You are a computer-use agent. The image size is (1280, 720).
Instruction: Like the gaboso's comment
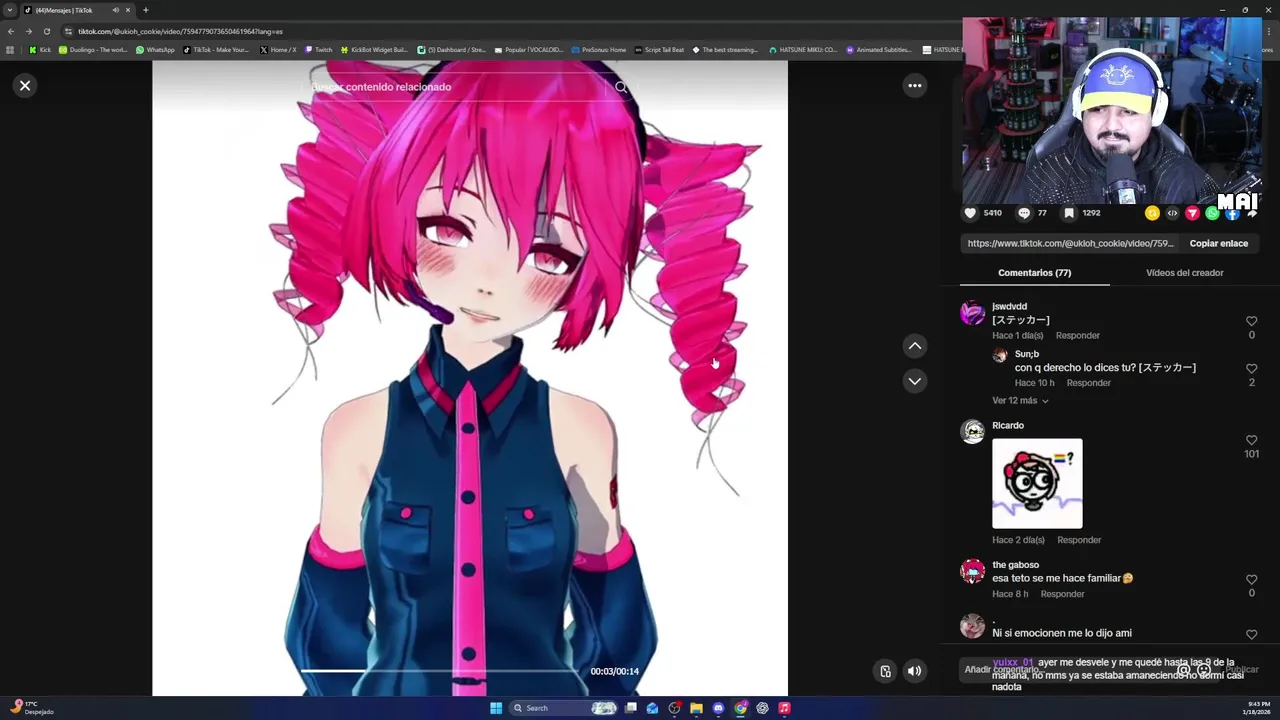1251,579
